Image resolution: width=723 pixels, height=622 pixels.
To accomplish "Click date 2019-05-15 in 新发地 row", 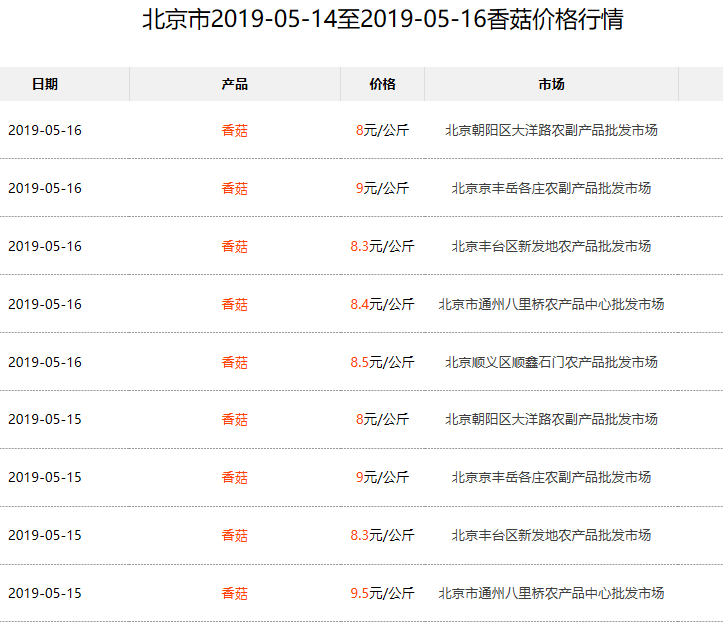I will click(45, 535).
